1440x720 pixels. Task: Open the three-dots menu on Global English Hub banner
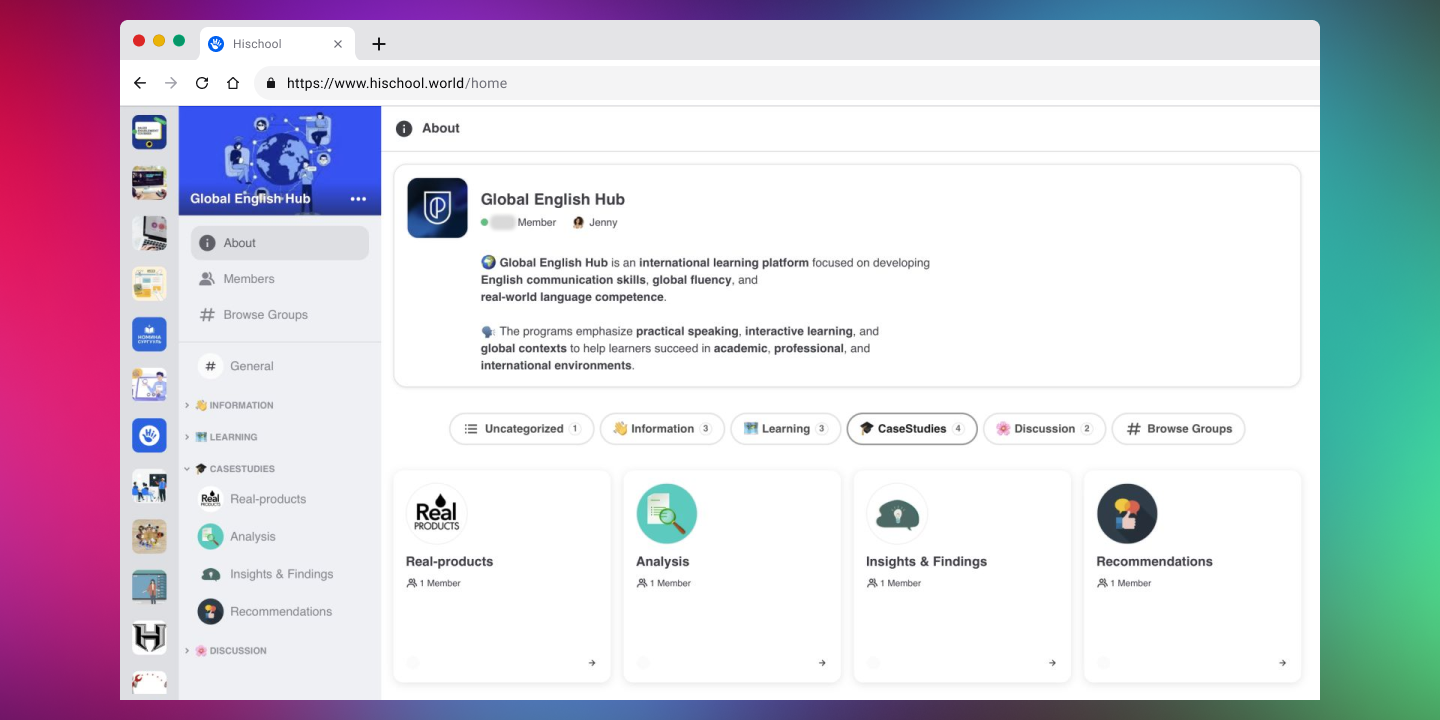358,199
